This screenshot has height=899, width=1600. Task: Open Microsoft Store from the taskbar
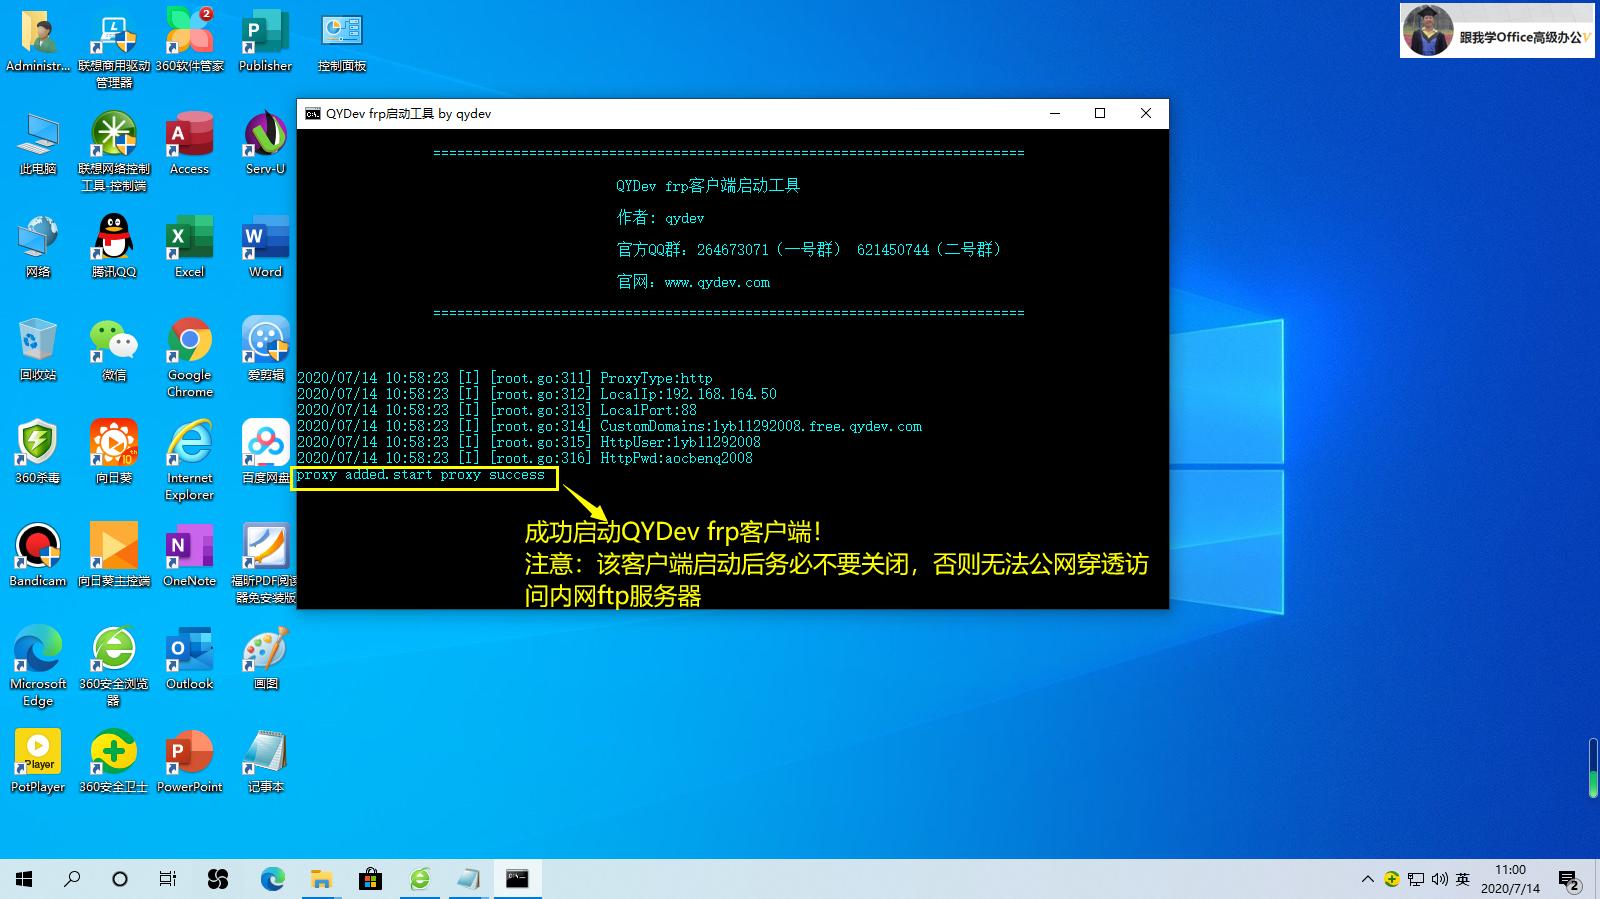tap(370, 879)
